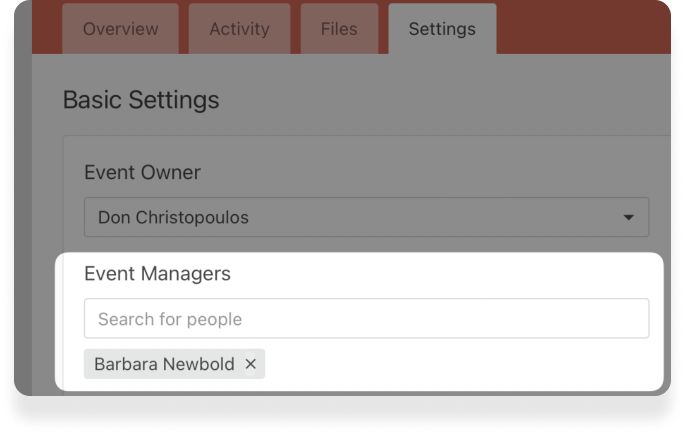Click the Event Owner dropdown caret arrow

628,217
